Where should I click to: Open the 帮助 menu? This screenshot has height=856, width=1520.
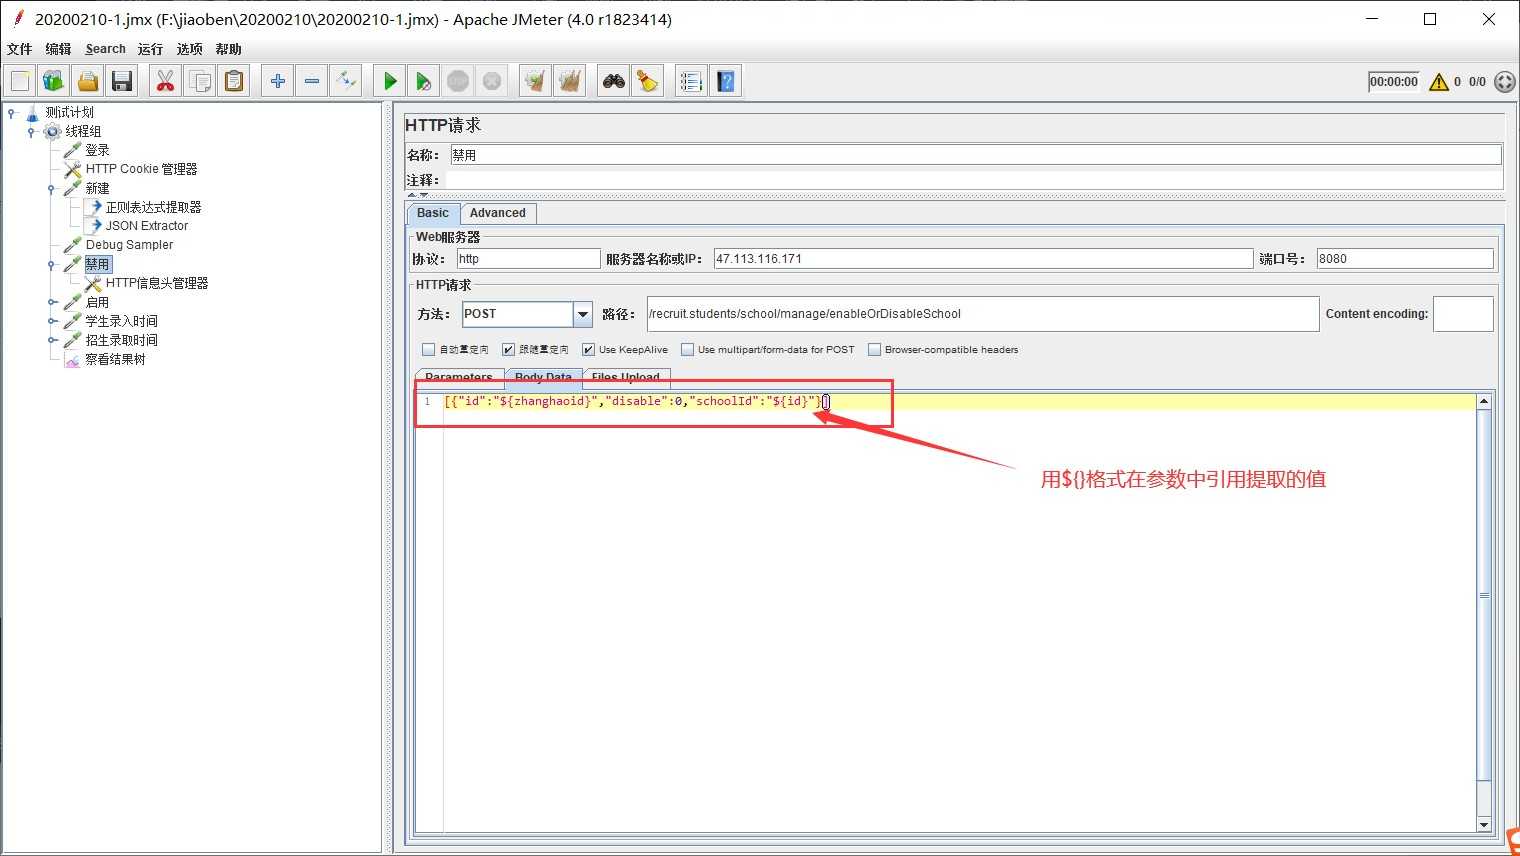click(228, 49)
